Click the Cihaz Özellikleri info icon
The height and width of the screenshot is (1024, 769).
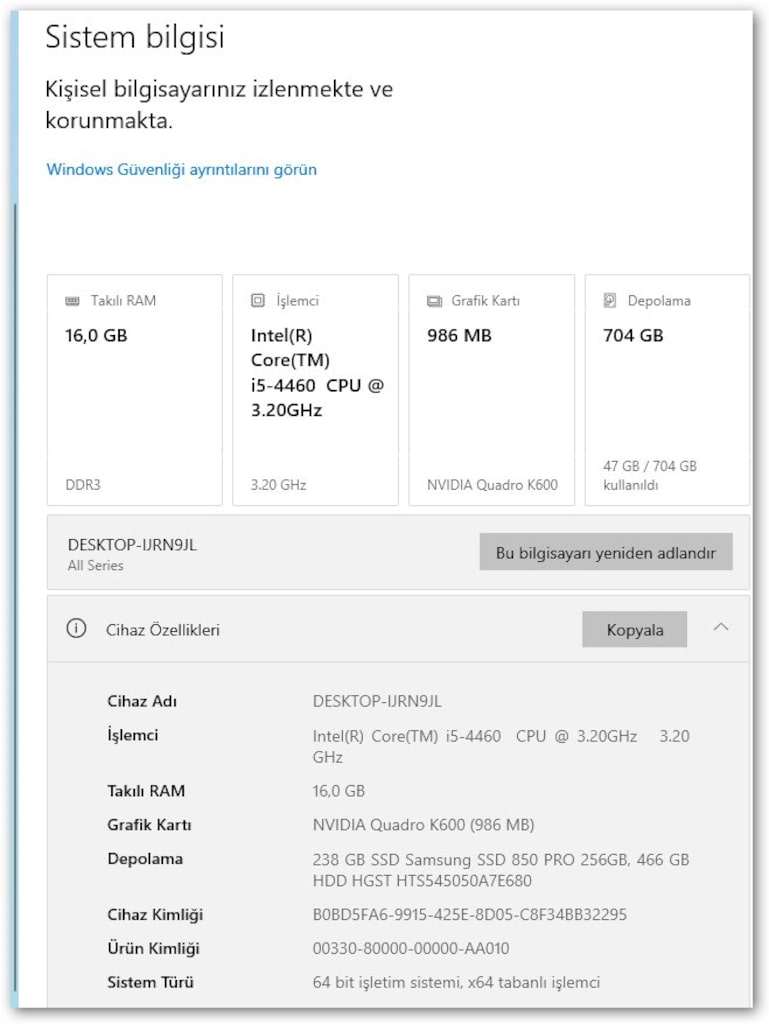(x=76, y=629)
